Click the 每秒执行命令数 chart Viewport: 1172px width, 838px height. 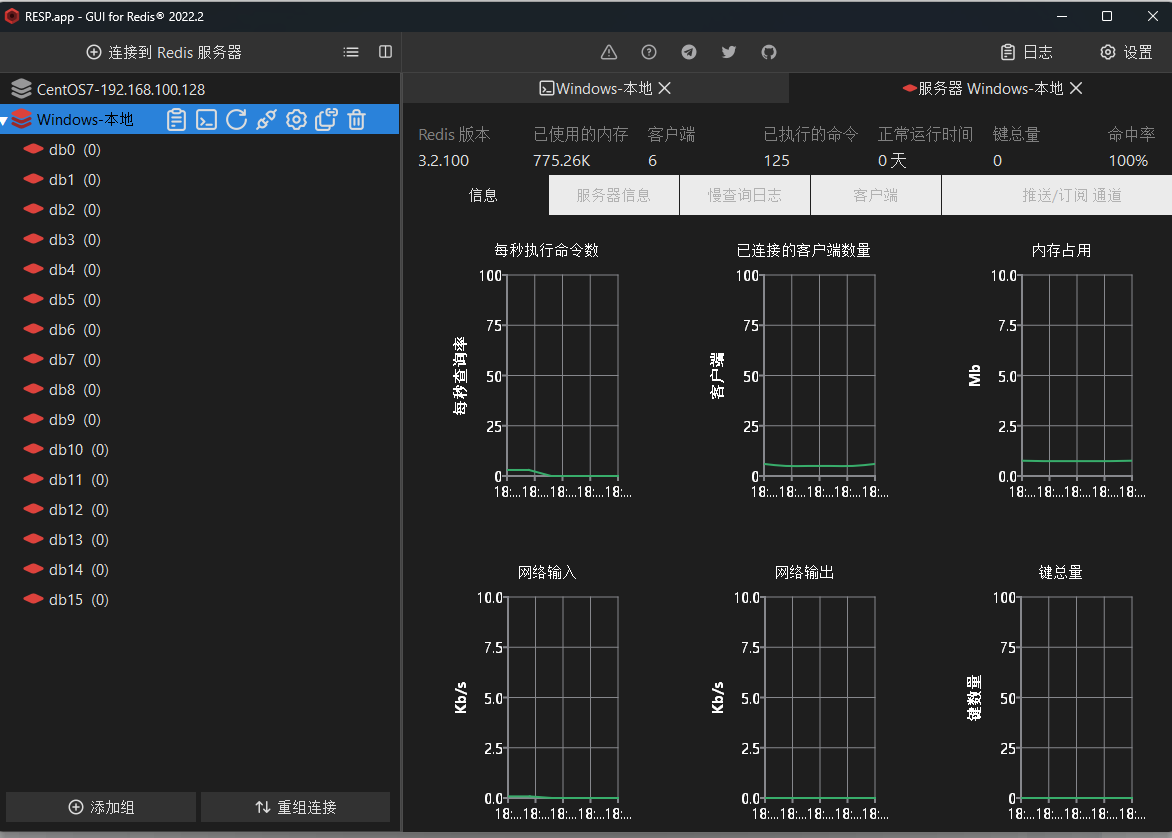pyautogui.click(x=562, y=375)
